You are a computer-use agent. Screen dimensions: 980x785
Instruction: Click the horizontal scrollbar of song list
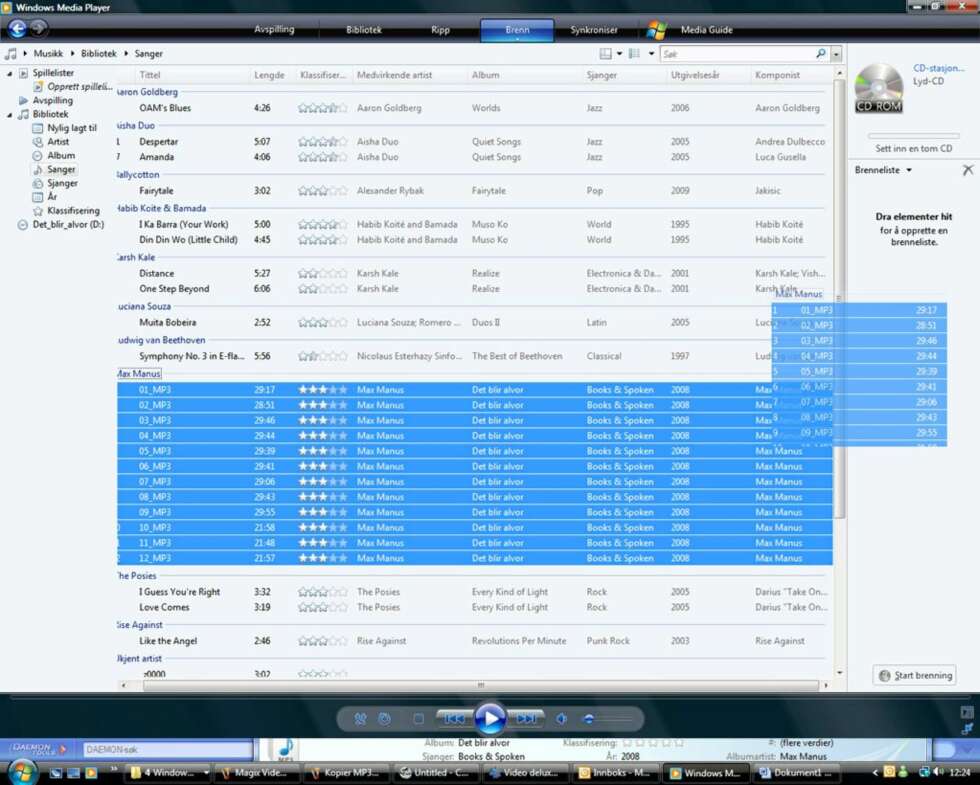(481, 686)
